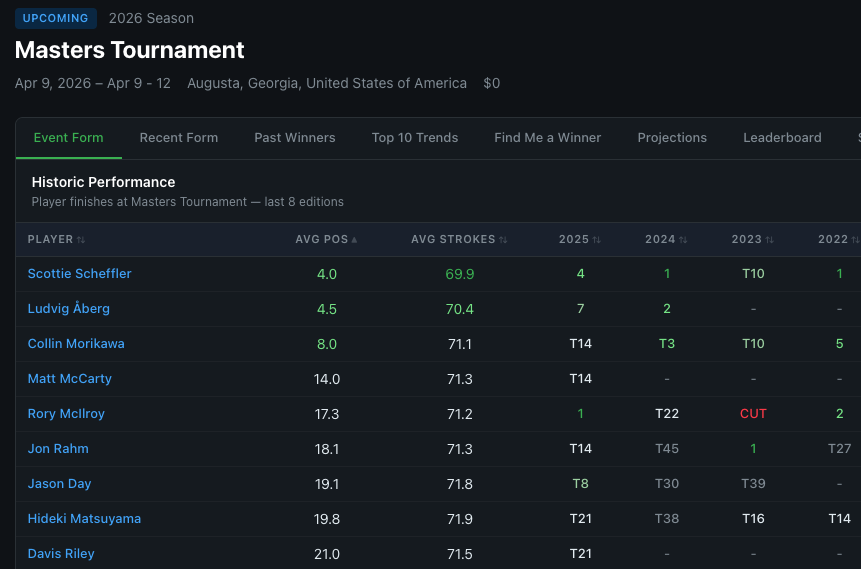Open Hideki Matsuyama player page
The height and width of the screenshot is (569, 861).
coord(84,519)
